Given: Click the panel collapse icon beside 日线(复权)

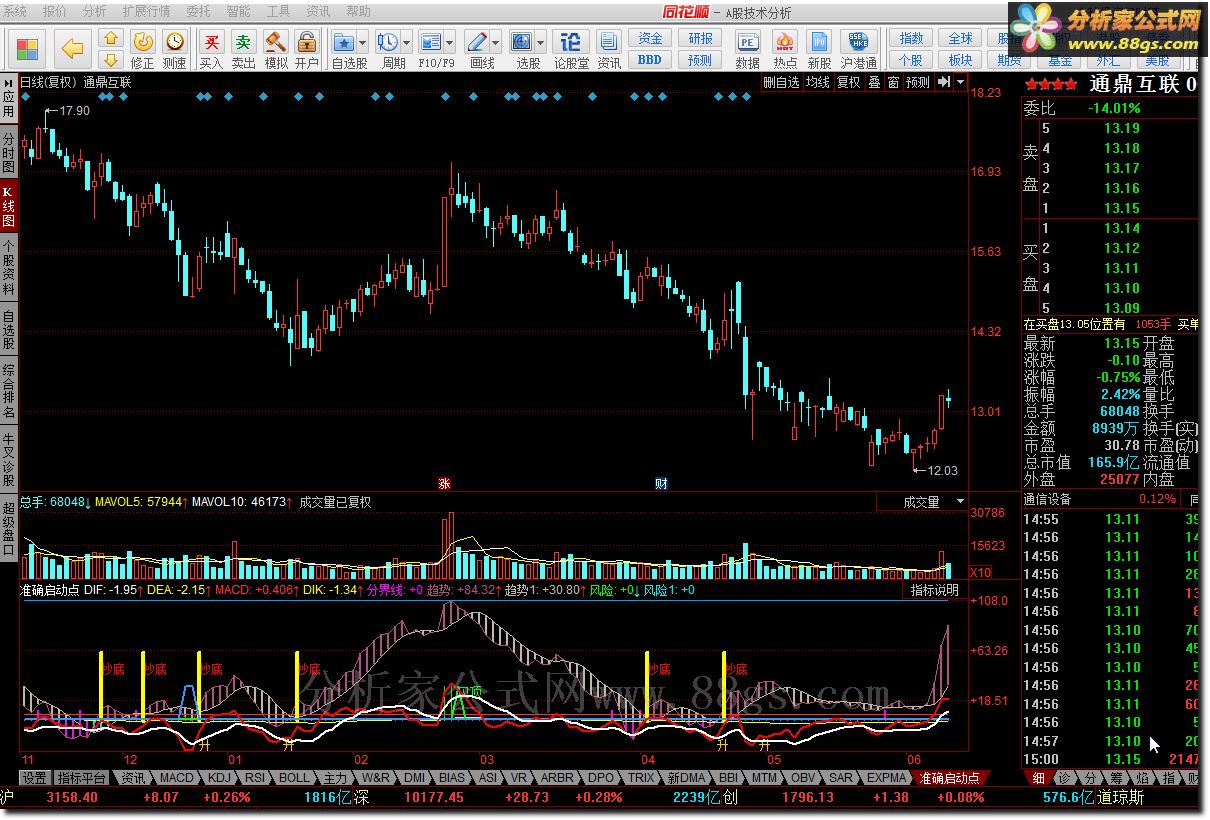Looking at the screenshot, I should point(10,82).
